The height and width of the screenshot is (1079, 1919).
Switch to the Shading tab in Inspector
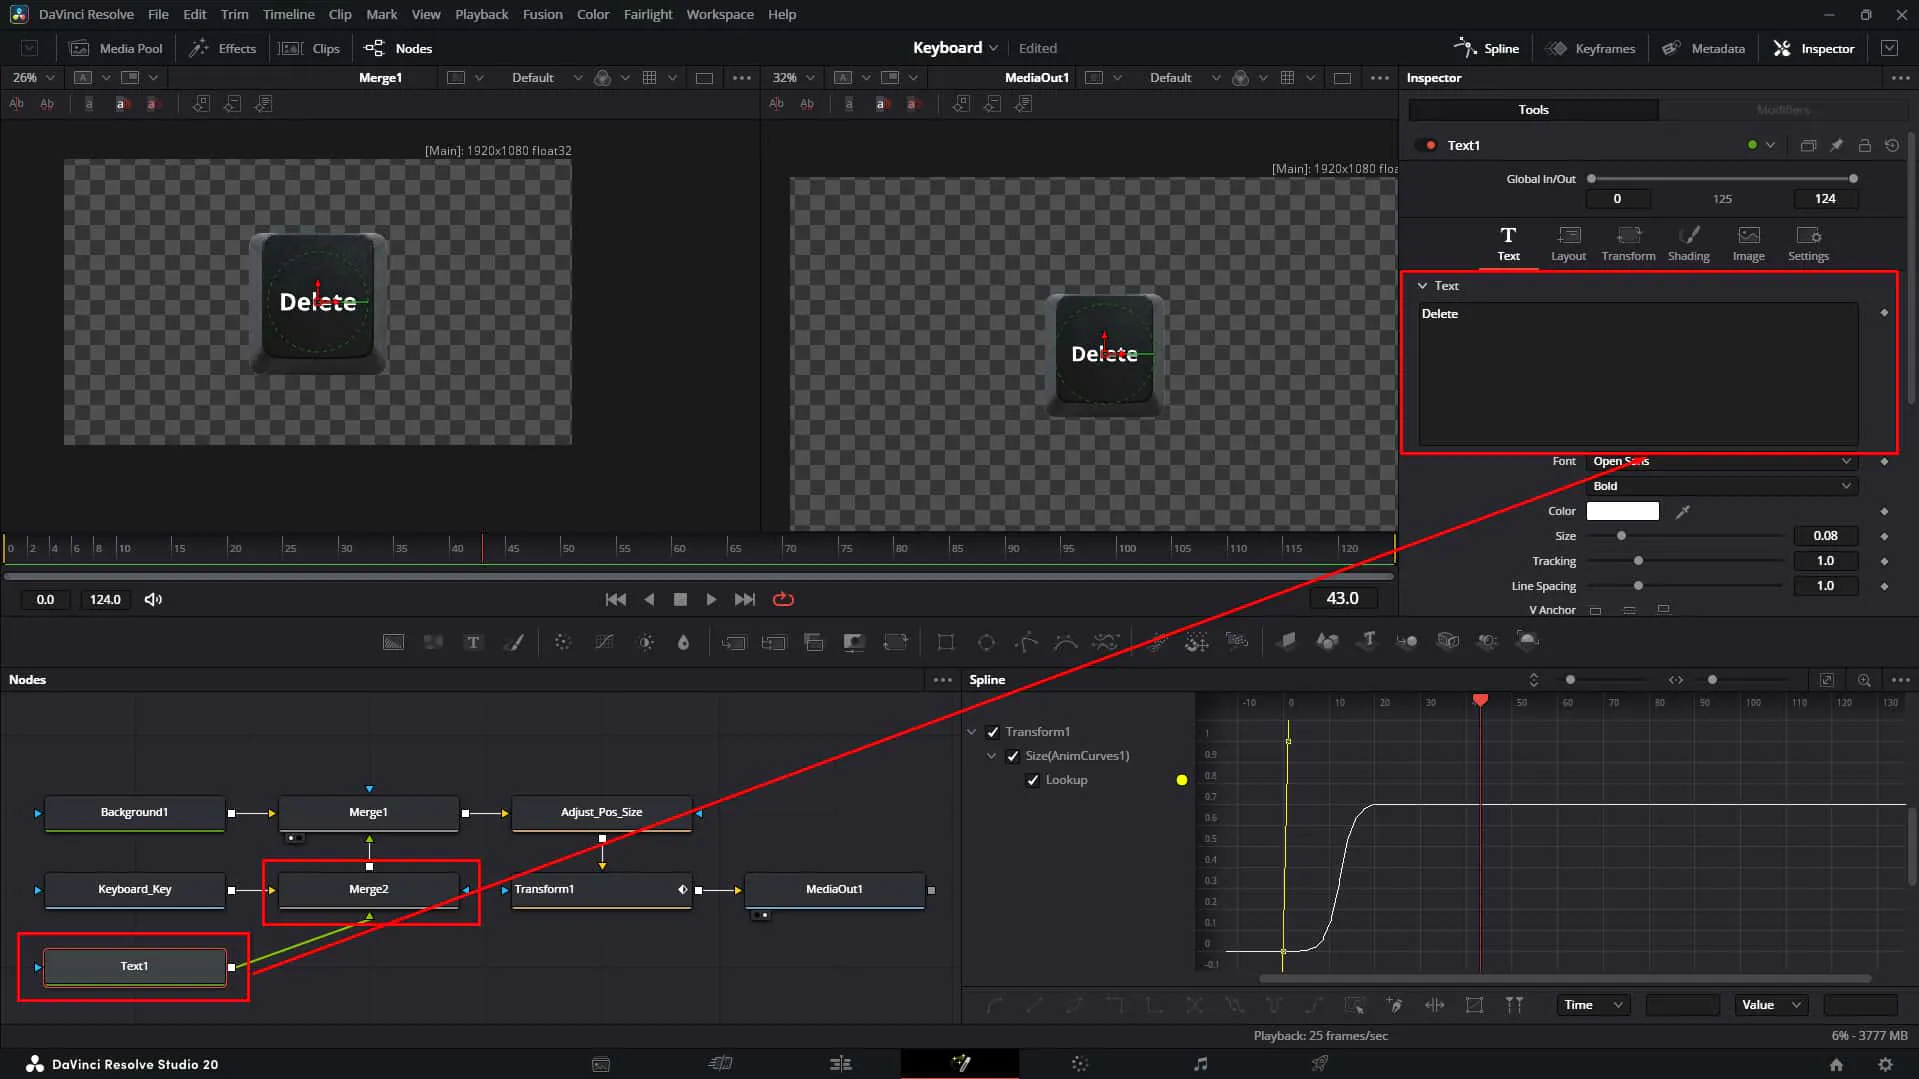1688,243
